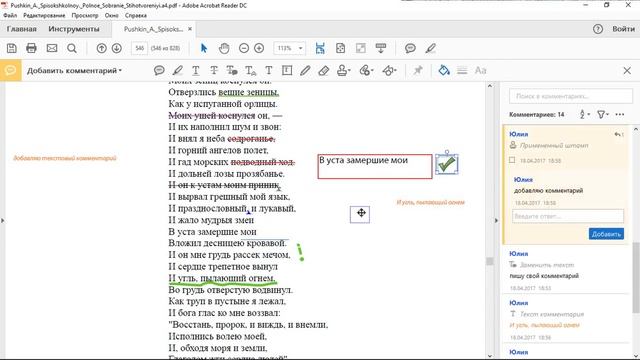Screen dimensions: 640x360
Task: Activate the hand pan tool
Action: point(224,48)
